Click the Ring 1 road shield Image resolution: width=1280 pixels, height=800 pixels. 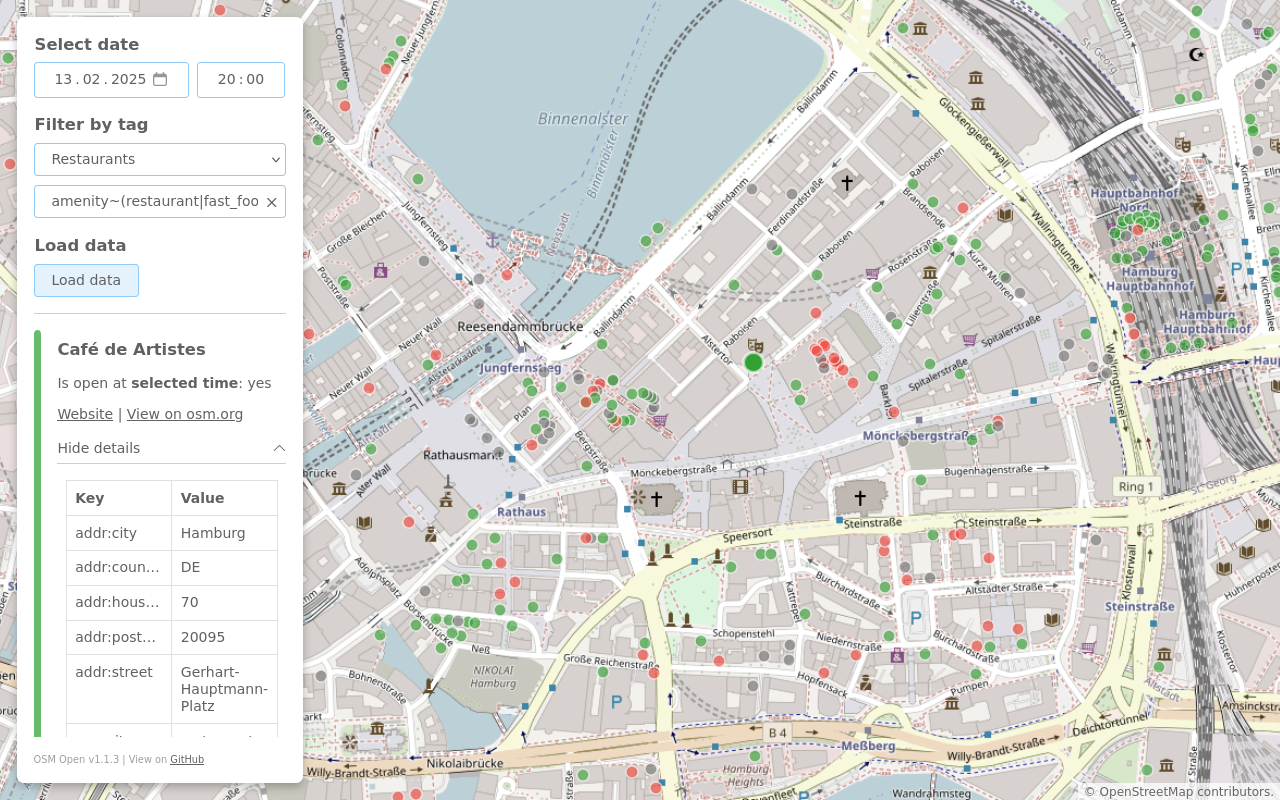point(1136,487)
